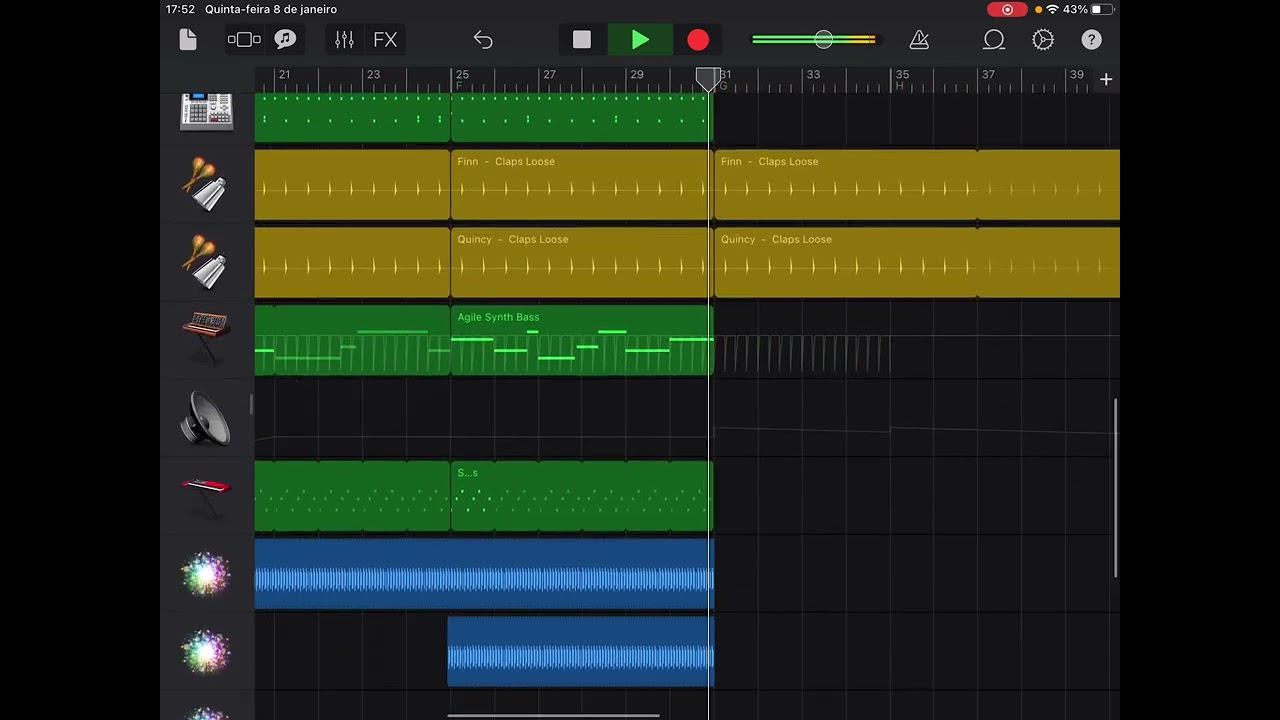Click the track header resize handle
1280x720 pixels.
pos(251,404)
